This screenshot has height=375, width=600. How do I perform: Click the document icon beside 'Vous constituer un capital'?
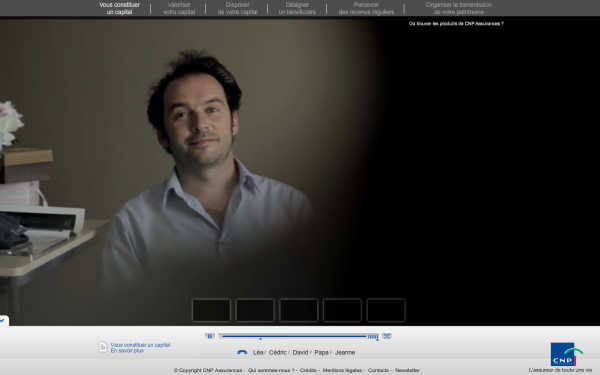click(x=103, y=347)
